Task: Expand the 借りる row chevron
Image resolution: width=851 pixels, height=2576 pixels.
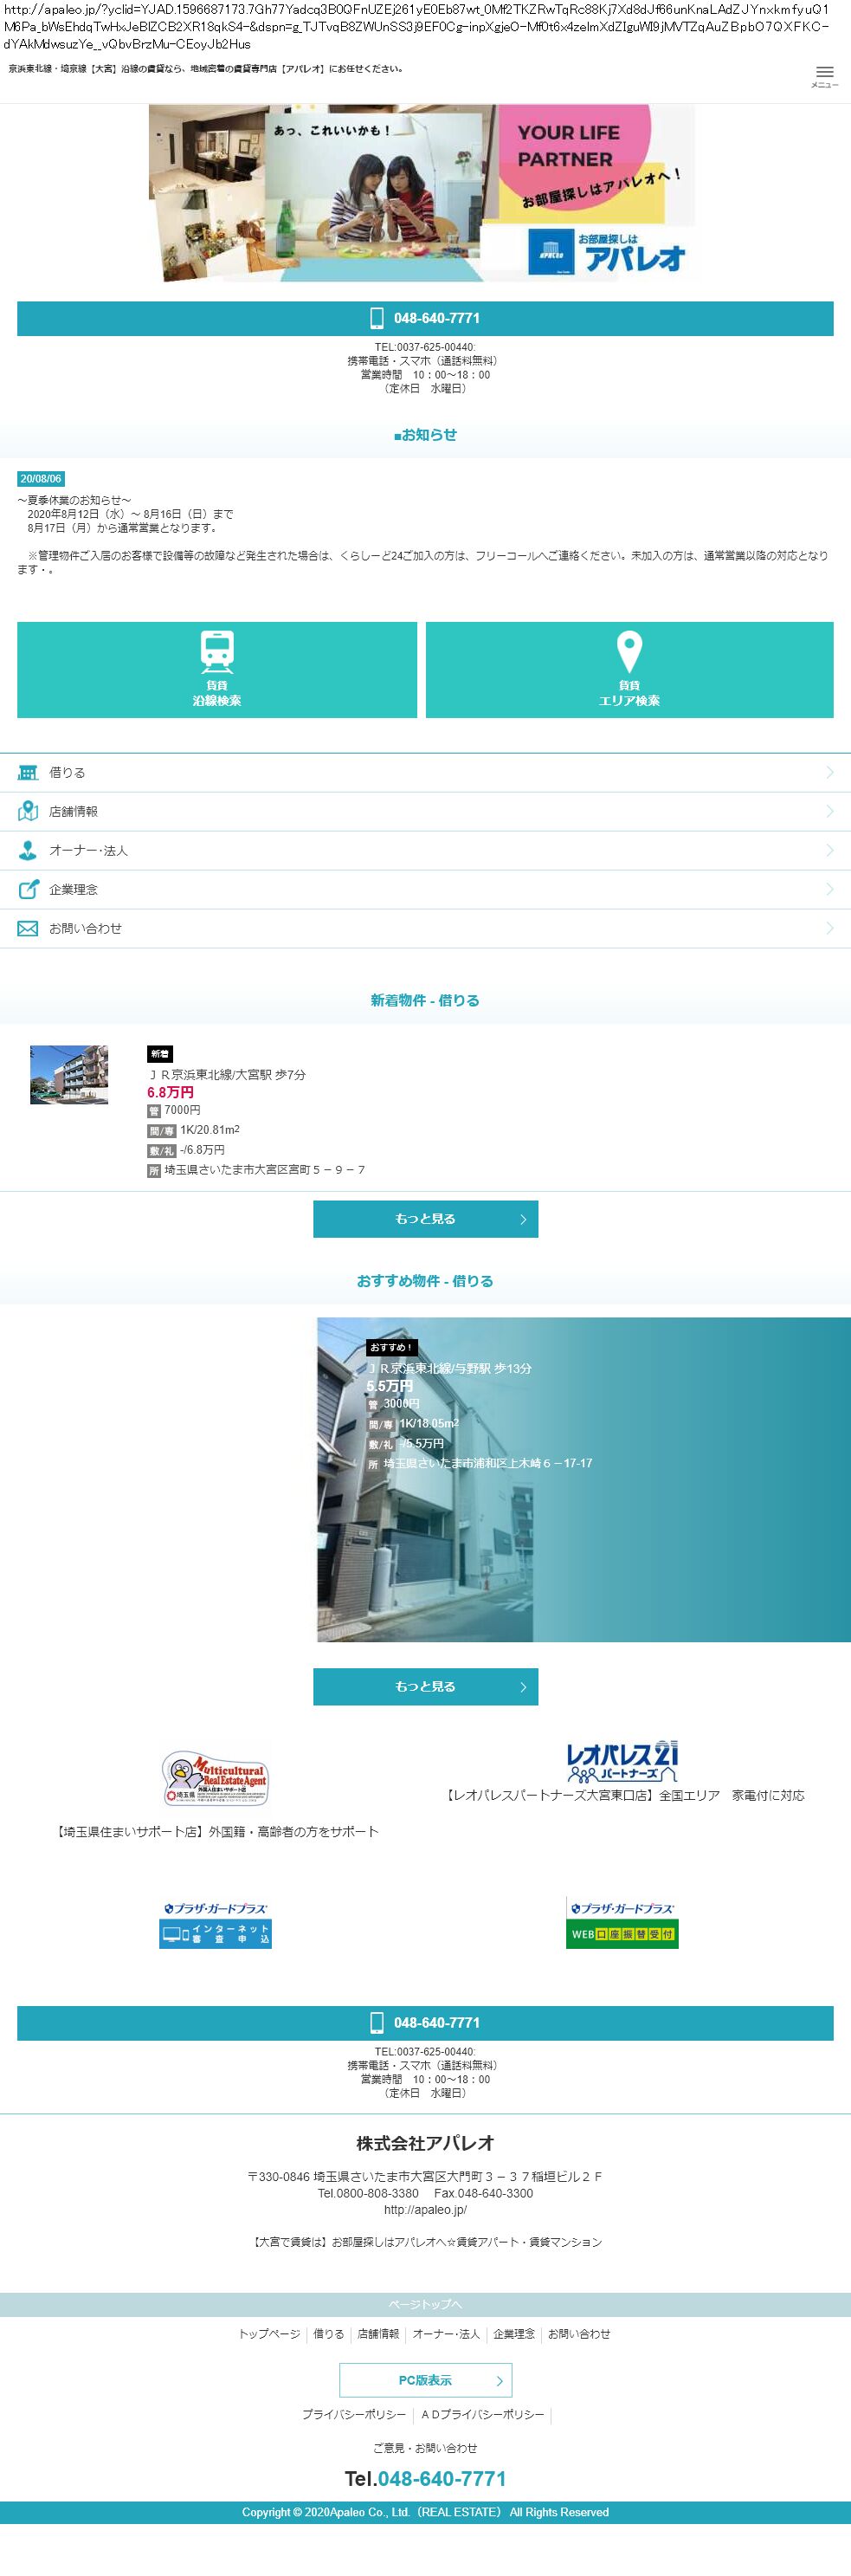Action: (x=829, y=772)
